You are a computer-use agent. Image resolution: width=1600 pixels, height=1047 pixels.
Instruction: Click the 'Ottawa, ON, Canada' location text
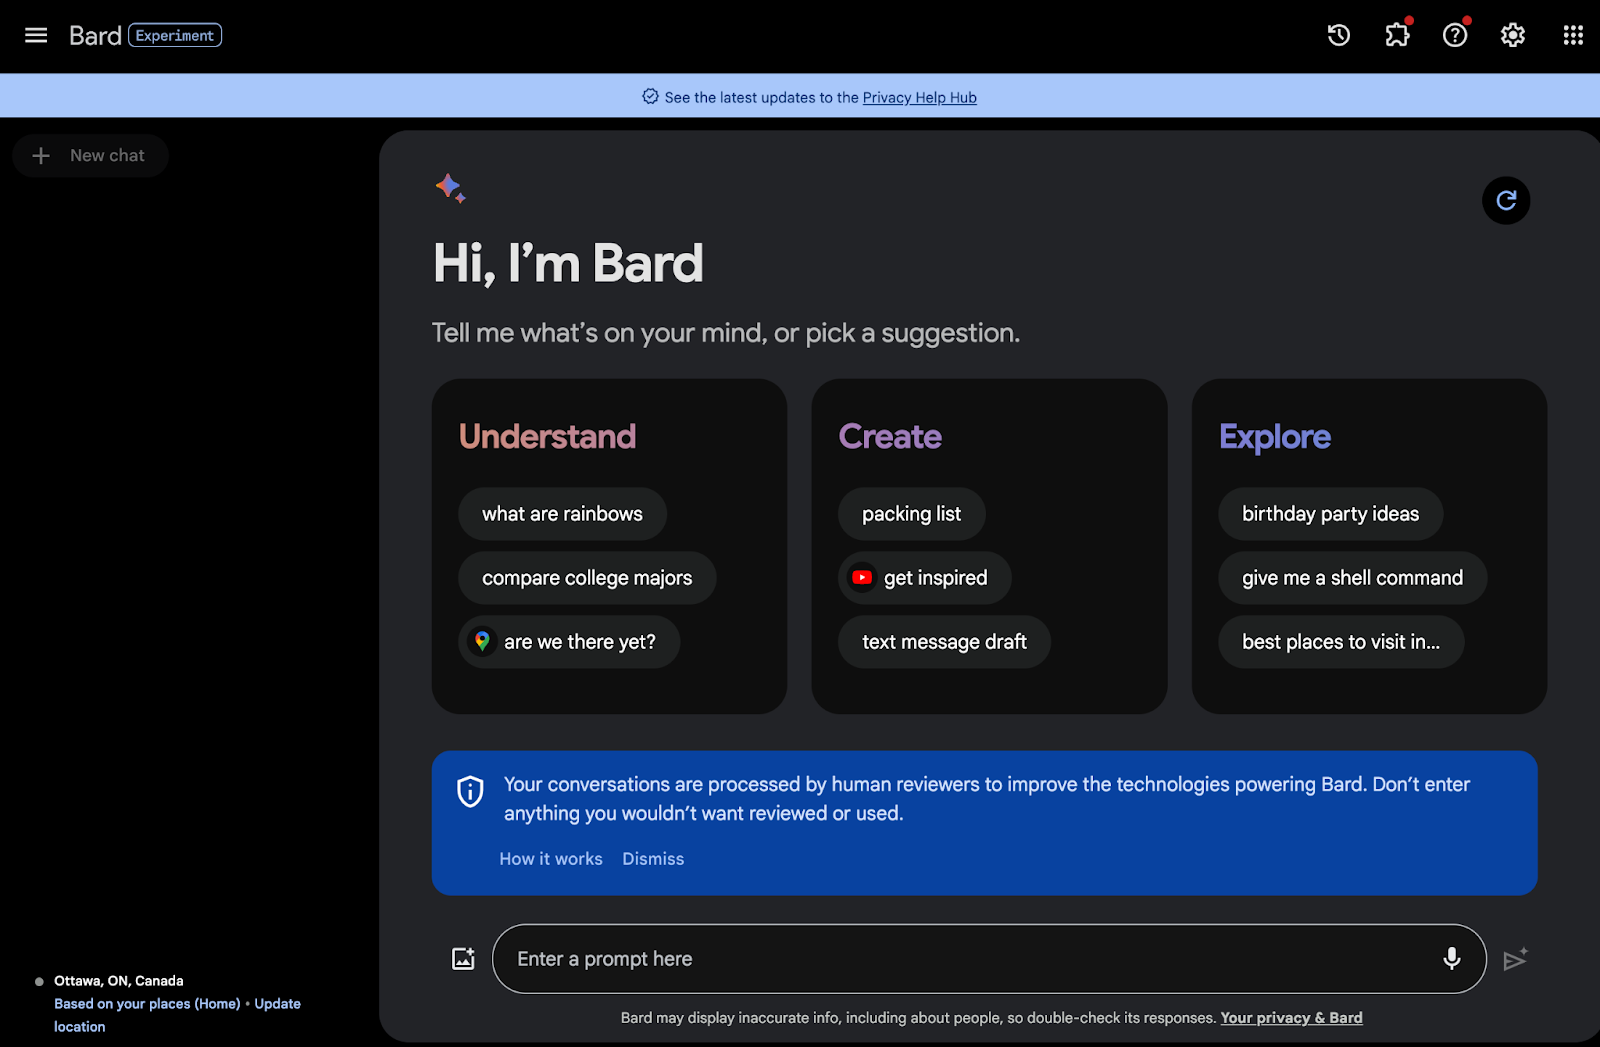point(119,980)
